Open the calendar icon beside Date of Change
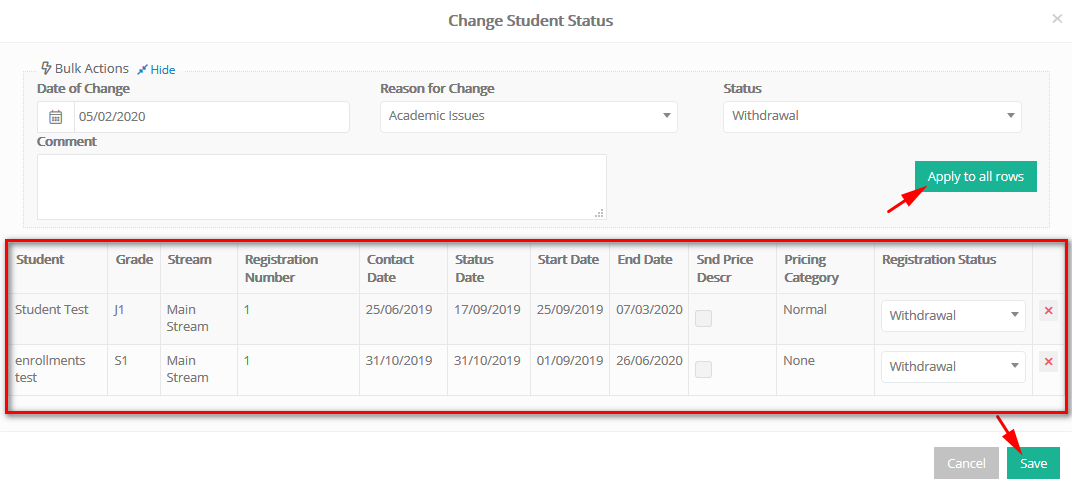Viewport: 1072px width, 491px height. [x=55, y=117]
